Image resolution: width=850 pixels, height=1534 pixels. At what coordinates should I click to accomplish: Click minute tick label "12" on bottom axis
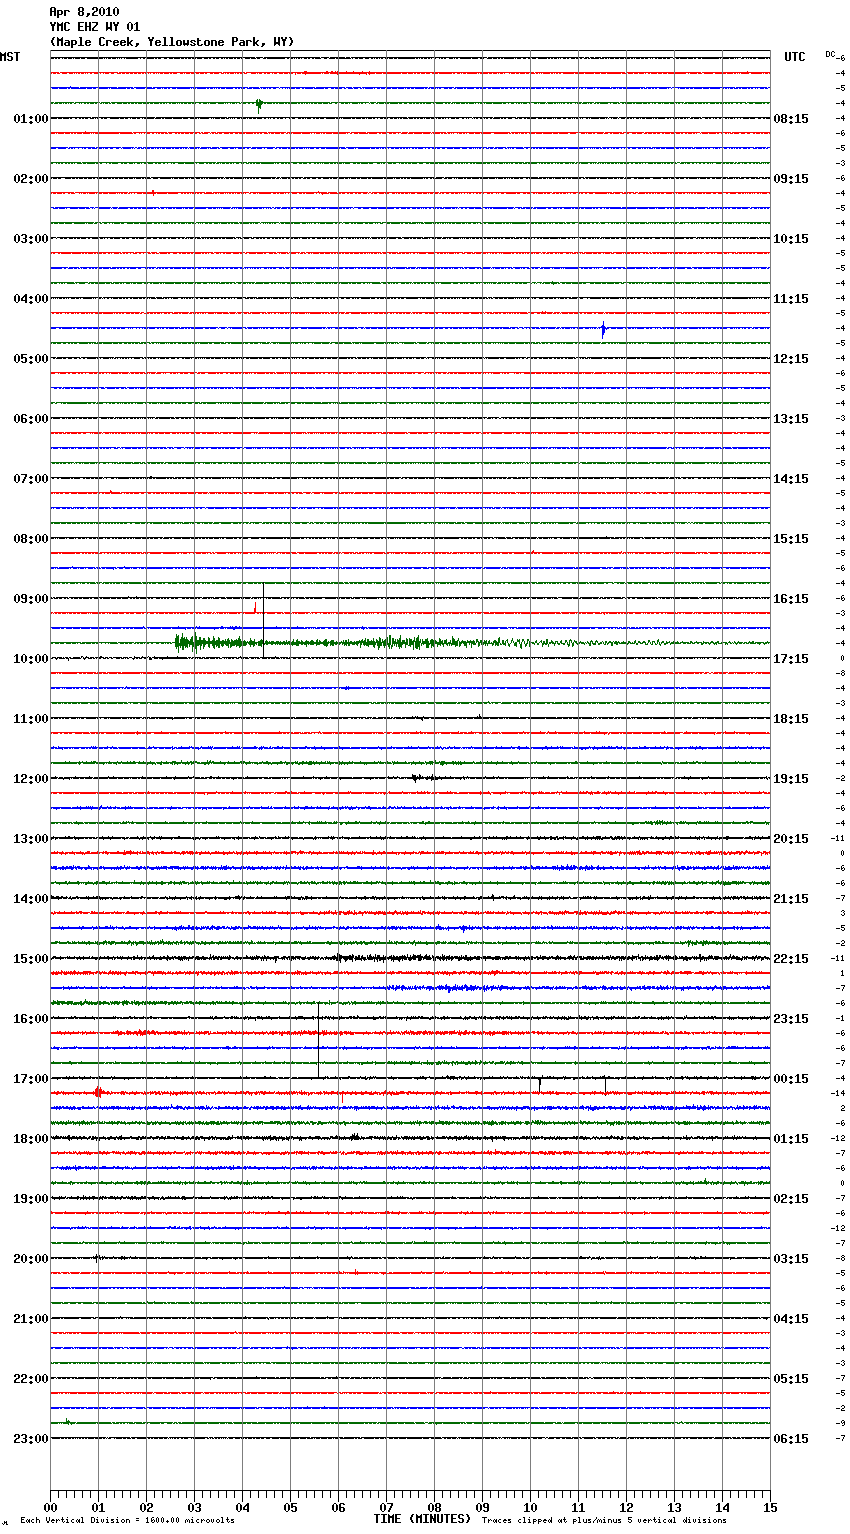coord(626,1507)
